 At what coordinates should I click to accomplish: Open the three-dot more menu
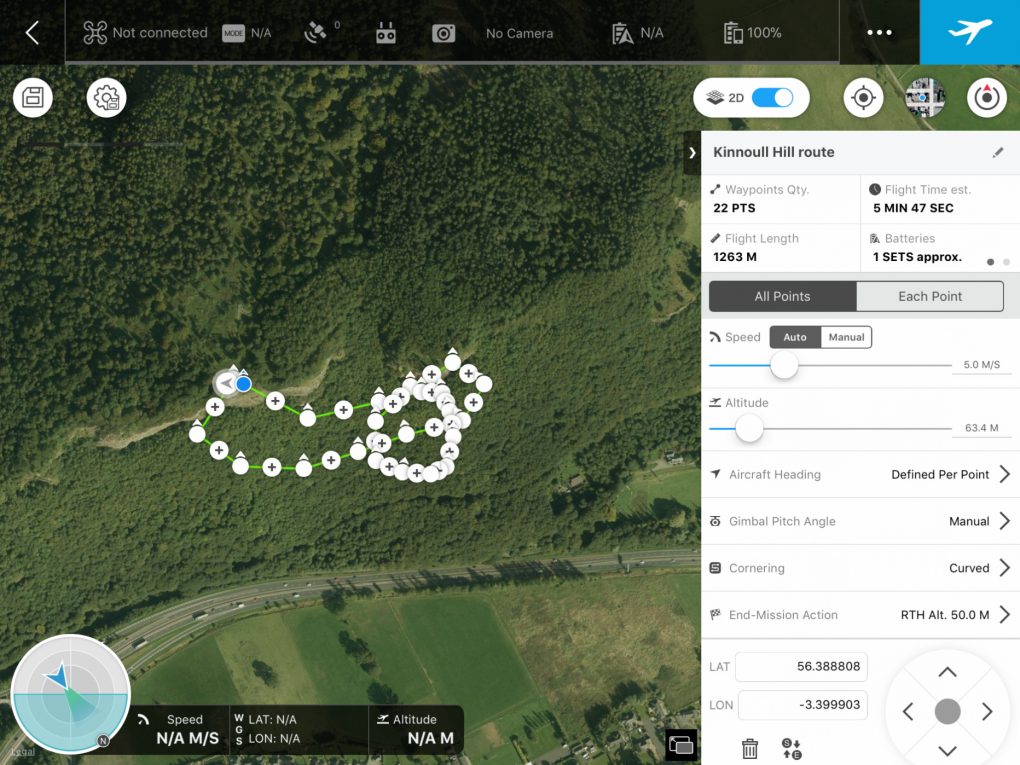coord(879,33)
